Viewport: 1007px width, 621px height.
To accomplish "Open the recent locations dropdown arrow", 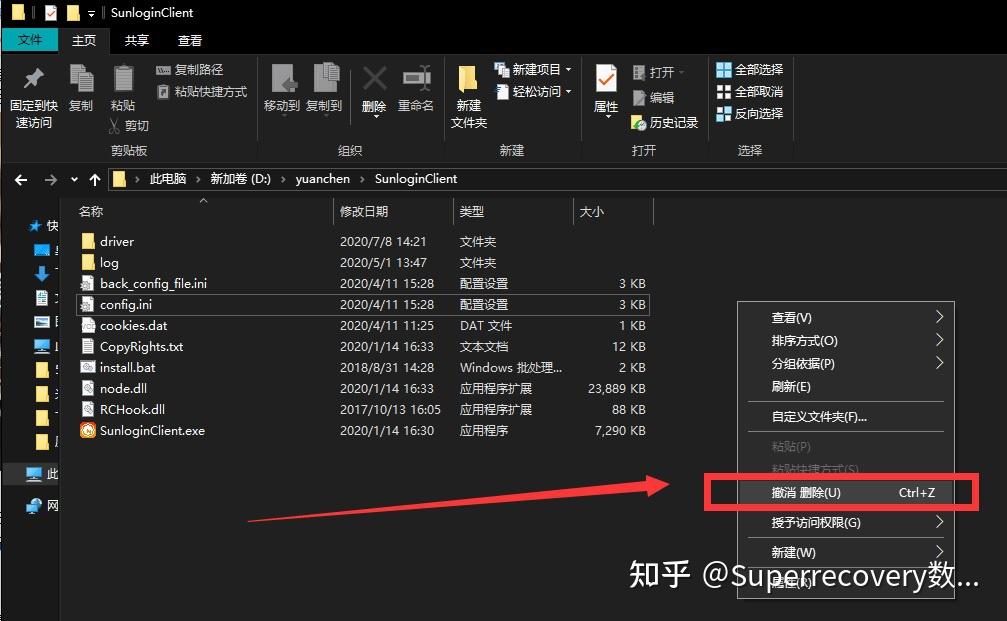I will click(x=74, y=180).
